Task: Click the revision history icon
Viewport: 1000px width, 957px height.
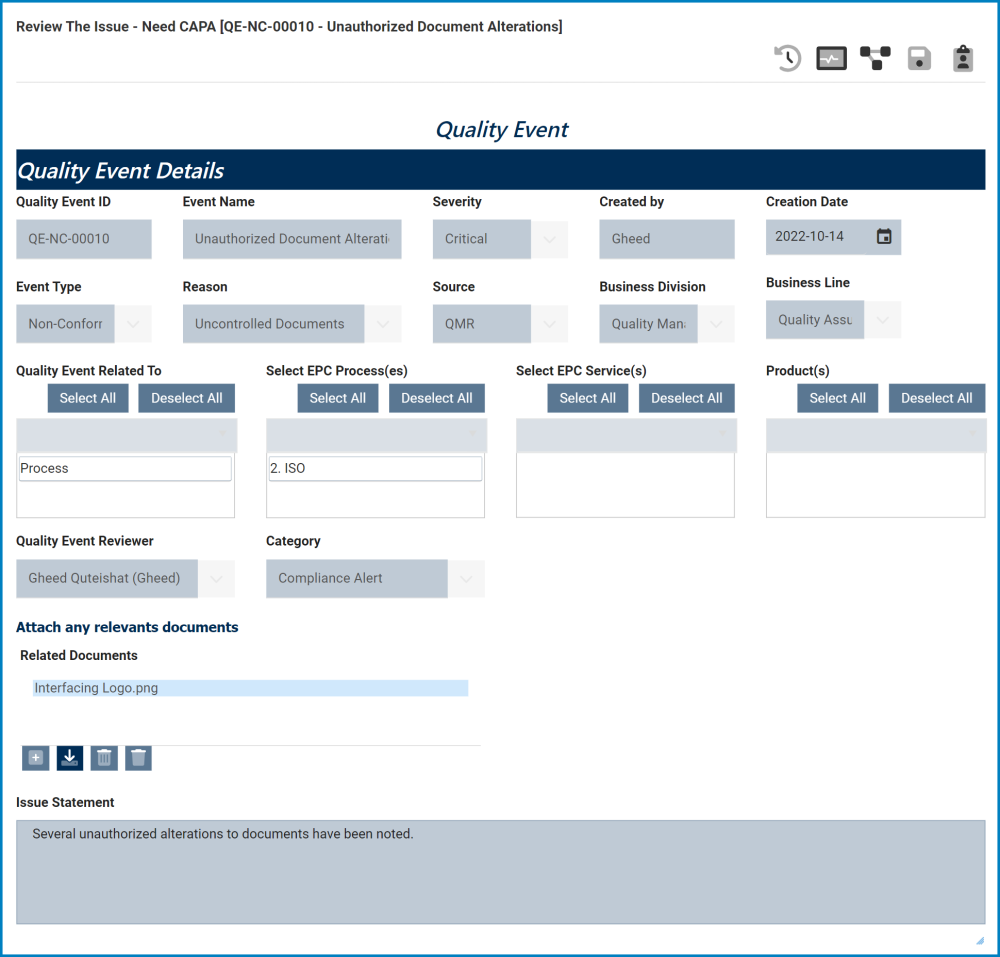Action: click(787, 58)
